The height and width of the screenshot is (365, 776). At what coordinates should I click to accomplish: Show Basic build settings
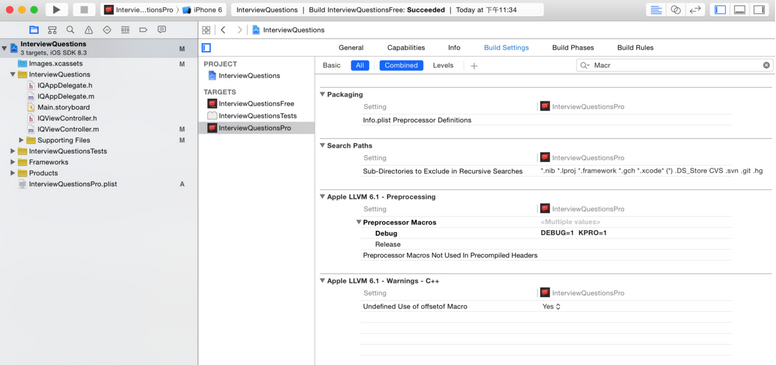332,65
